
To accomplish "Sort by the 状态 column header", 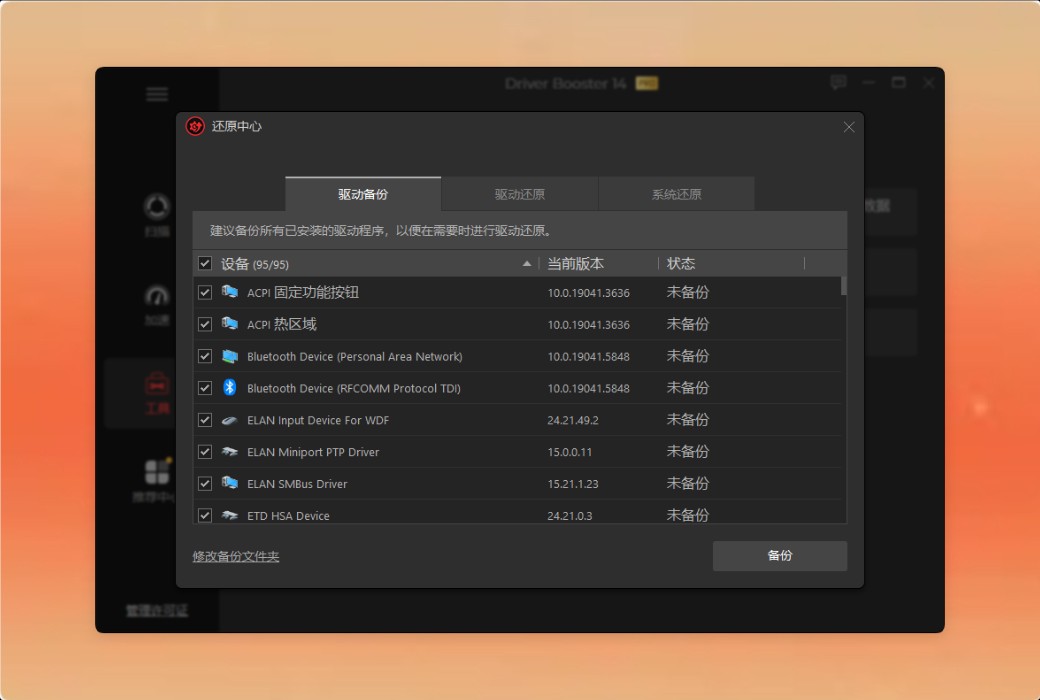I will [681, 263].
